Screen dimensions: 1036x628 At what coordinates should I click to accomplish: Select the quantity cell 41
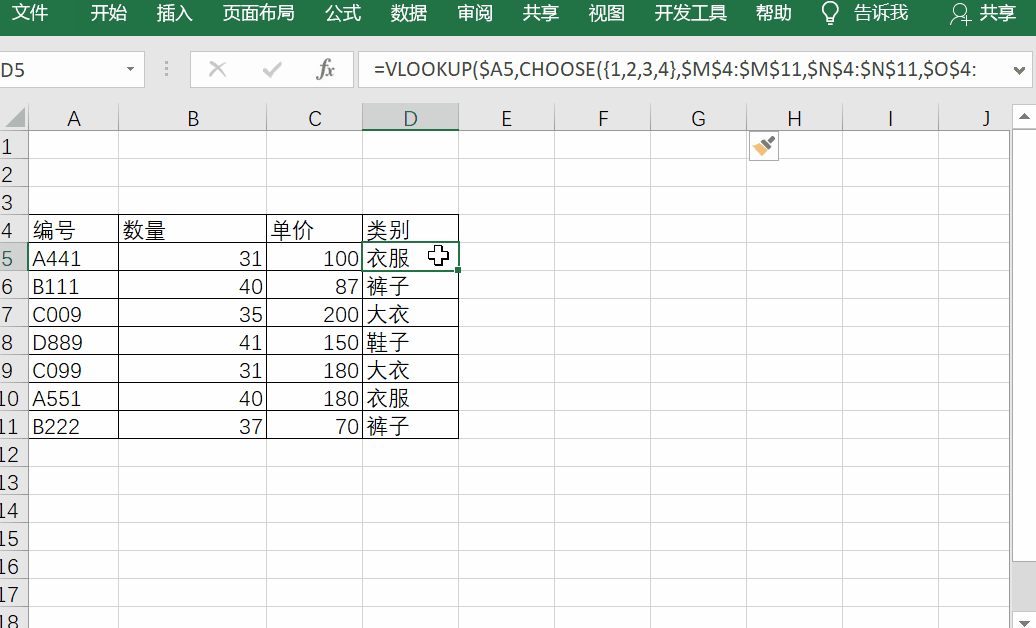pyautogui.click(x=192, y=342)
